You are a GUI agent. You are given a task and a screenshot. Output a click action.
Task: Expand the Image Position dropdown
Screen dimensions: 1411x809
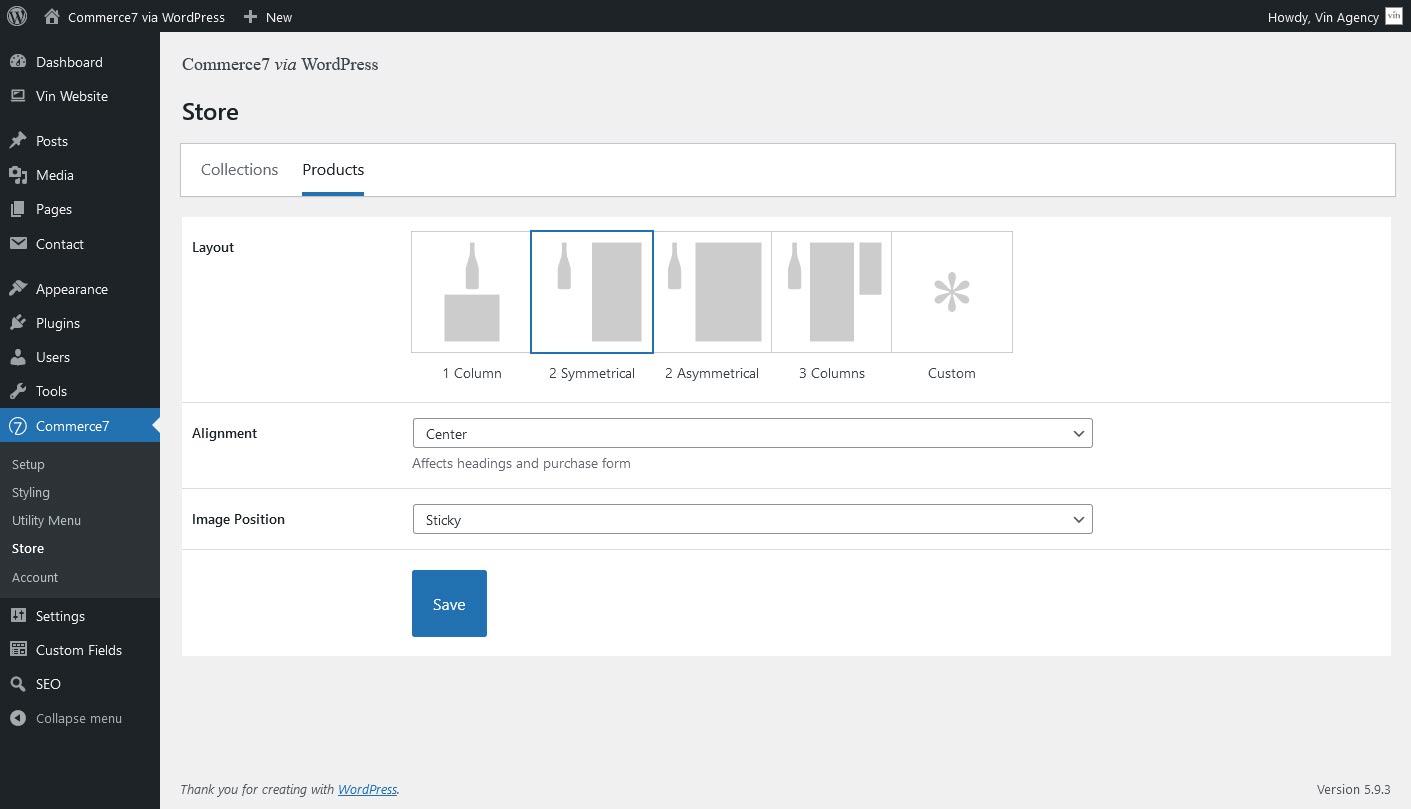point(752,519)
